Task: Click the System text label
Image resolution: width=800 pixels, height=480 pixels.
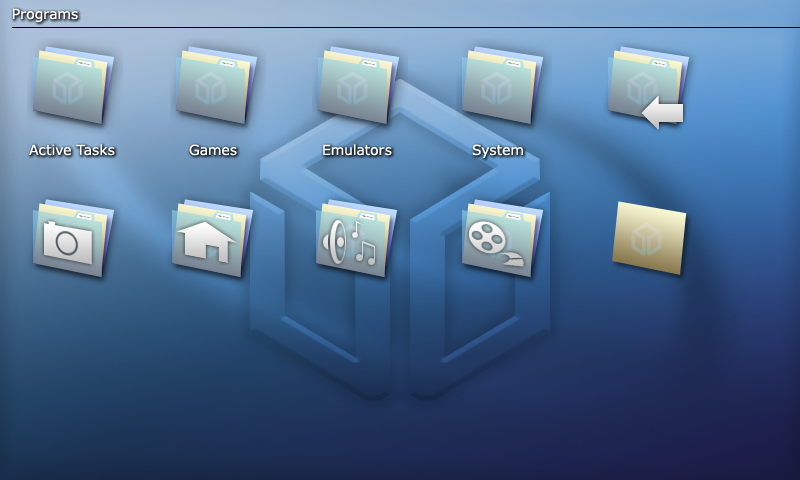Action: (x=498, y=150)
